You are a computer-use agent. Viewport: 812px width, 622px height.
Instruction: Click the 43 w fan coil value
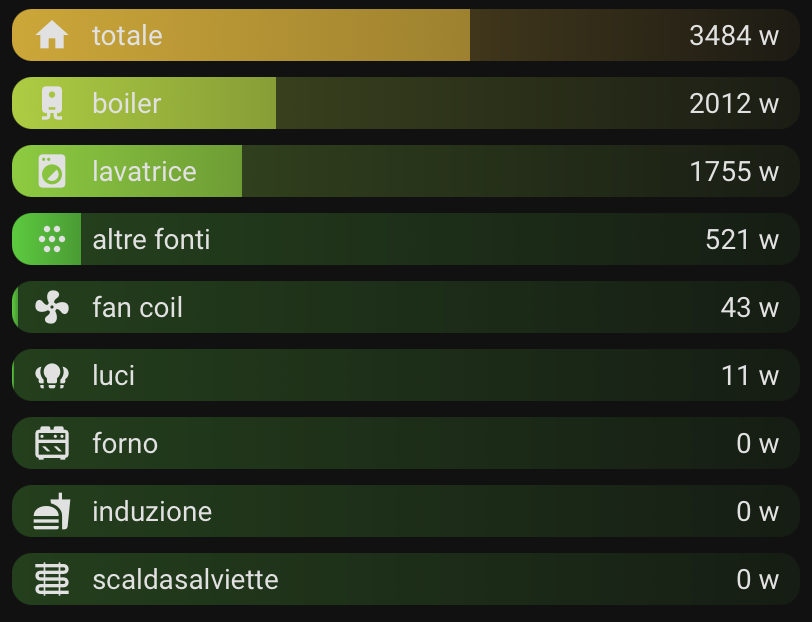(x=749, y=308)
